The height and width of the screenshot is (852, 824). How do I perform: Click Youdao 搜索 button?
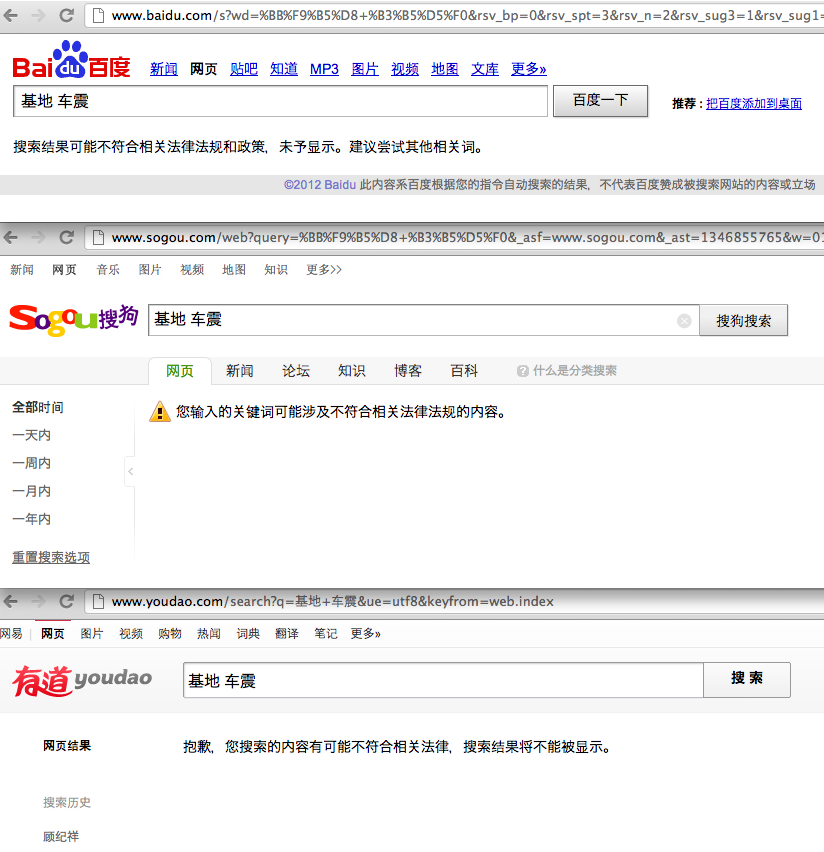click(x=747, y=679)
